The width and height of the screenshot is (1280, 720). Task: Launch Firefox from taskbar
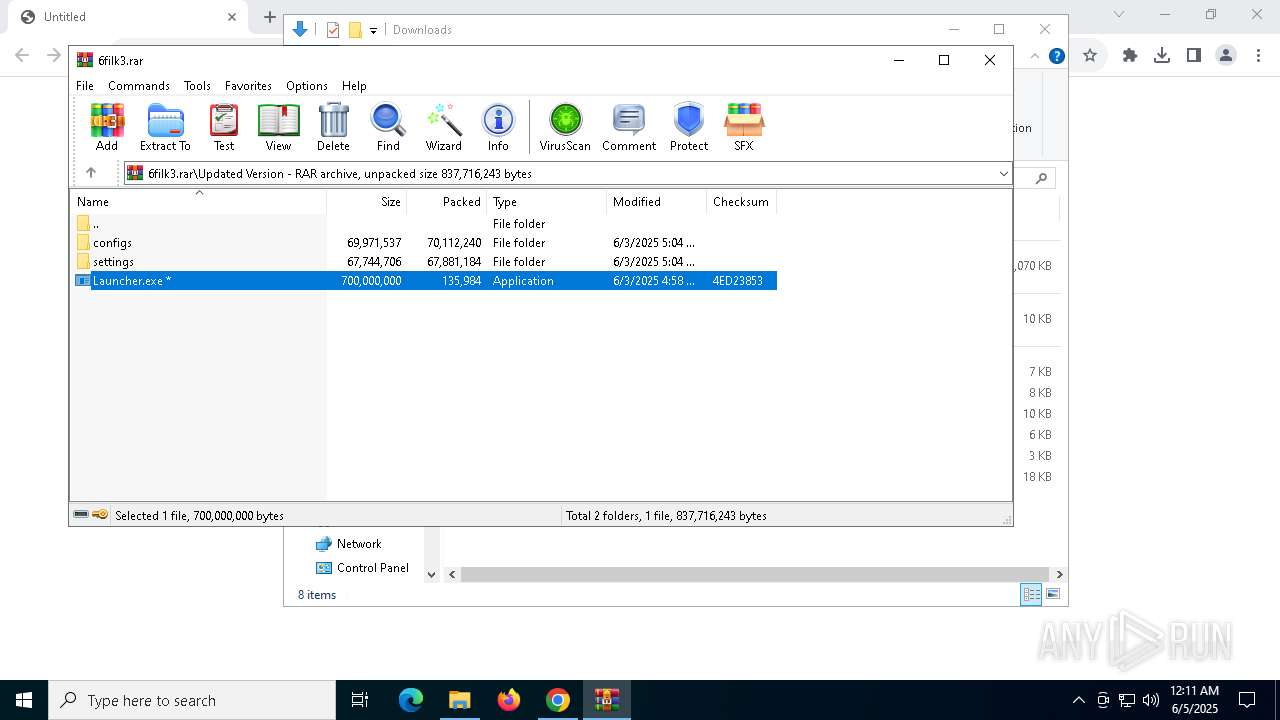pos(509,700)
